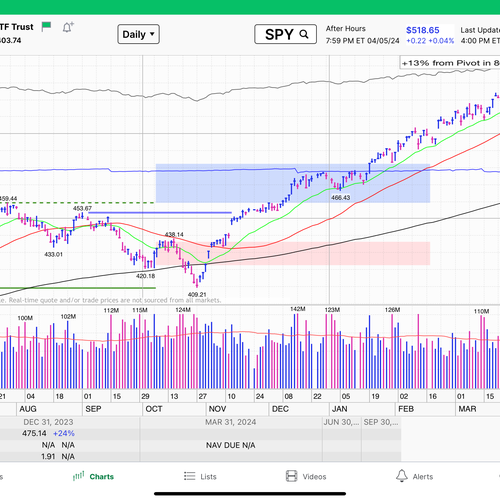The height and width of the screenshot is (500, 500).
Task: Click the 433.01 price label
Action: pos(53,254)
